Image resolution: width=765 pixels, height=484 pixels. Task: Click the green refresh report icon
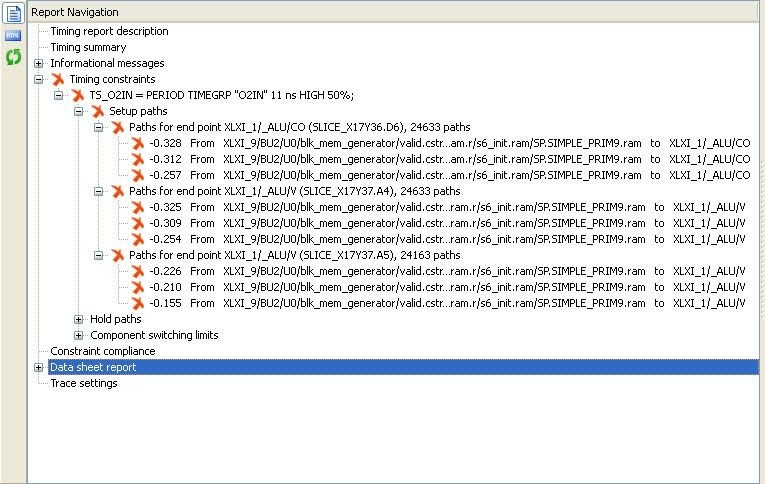point(14,58)
